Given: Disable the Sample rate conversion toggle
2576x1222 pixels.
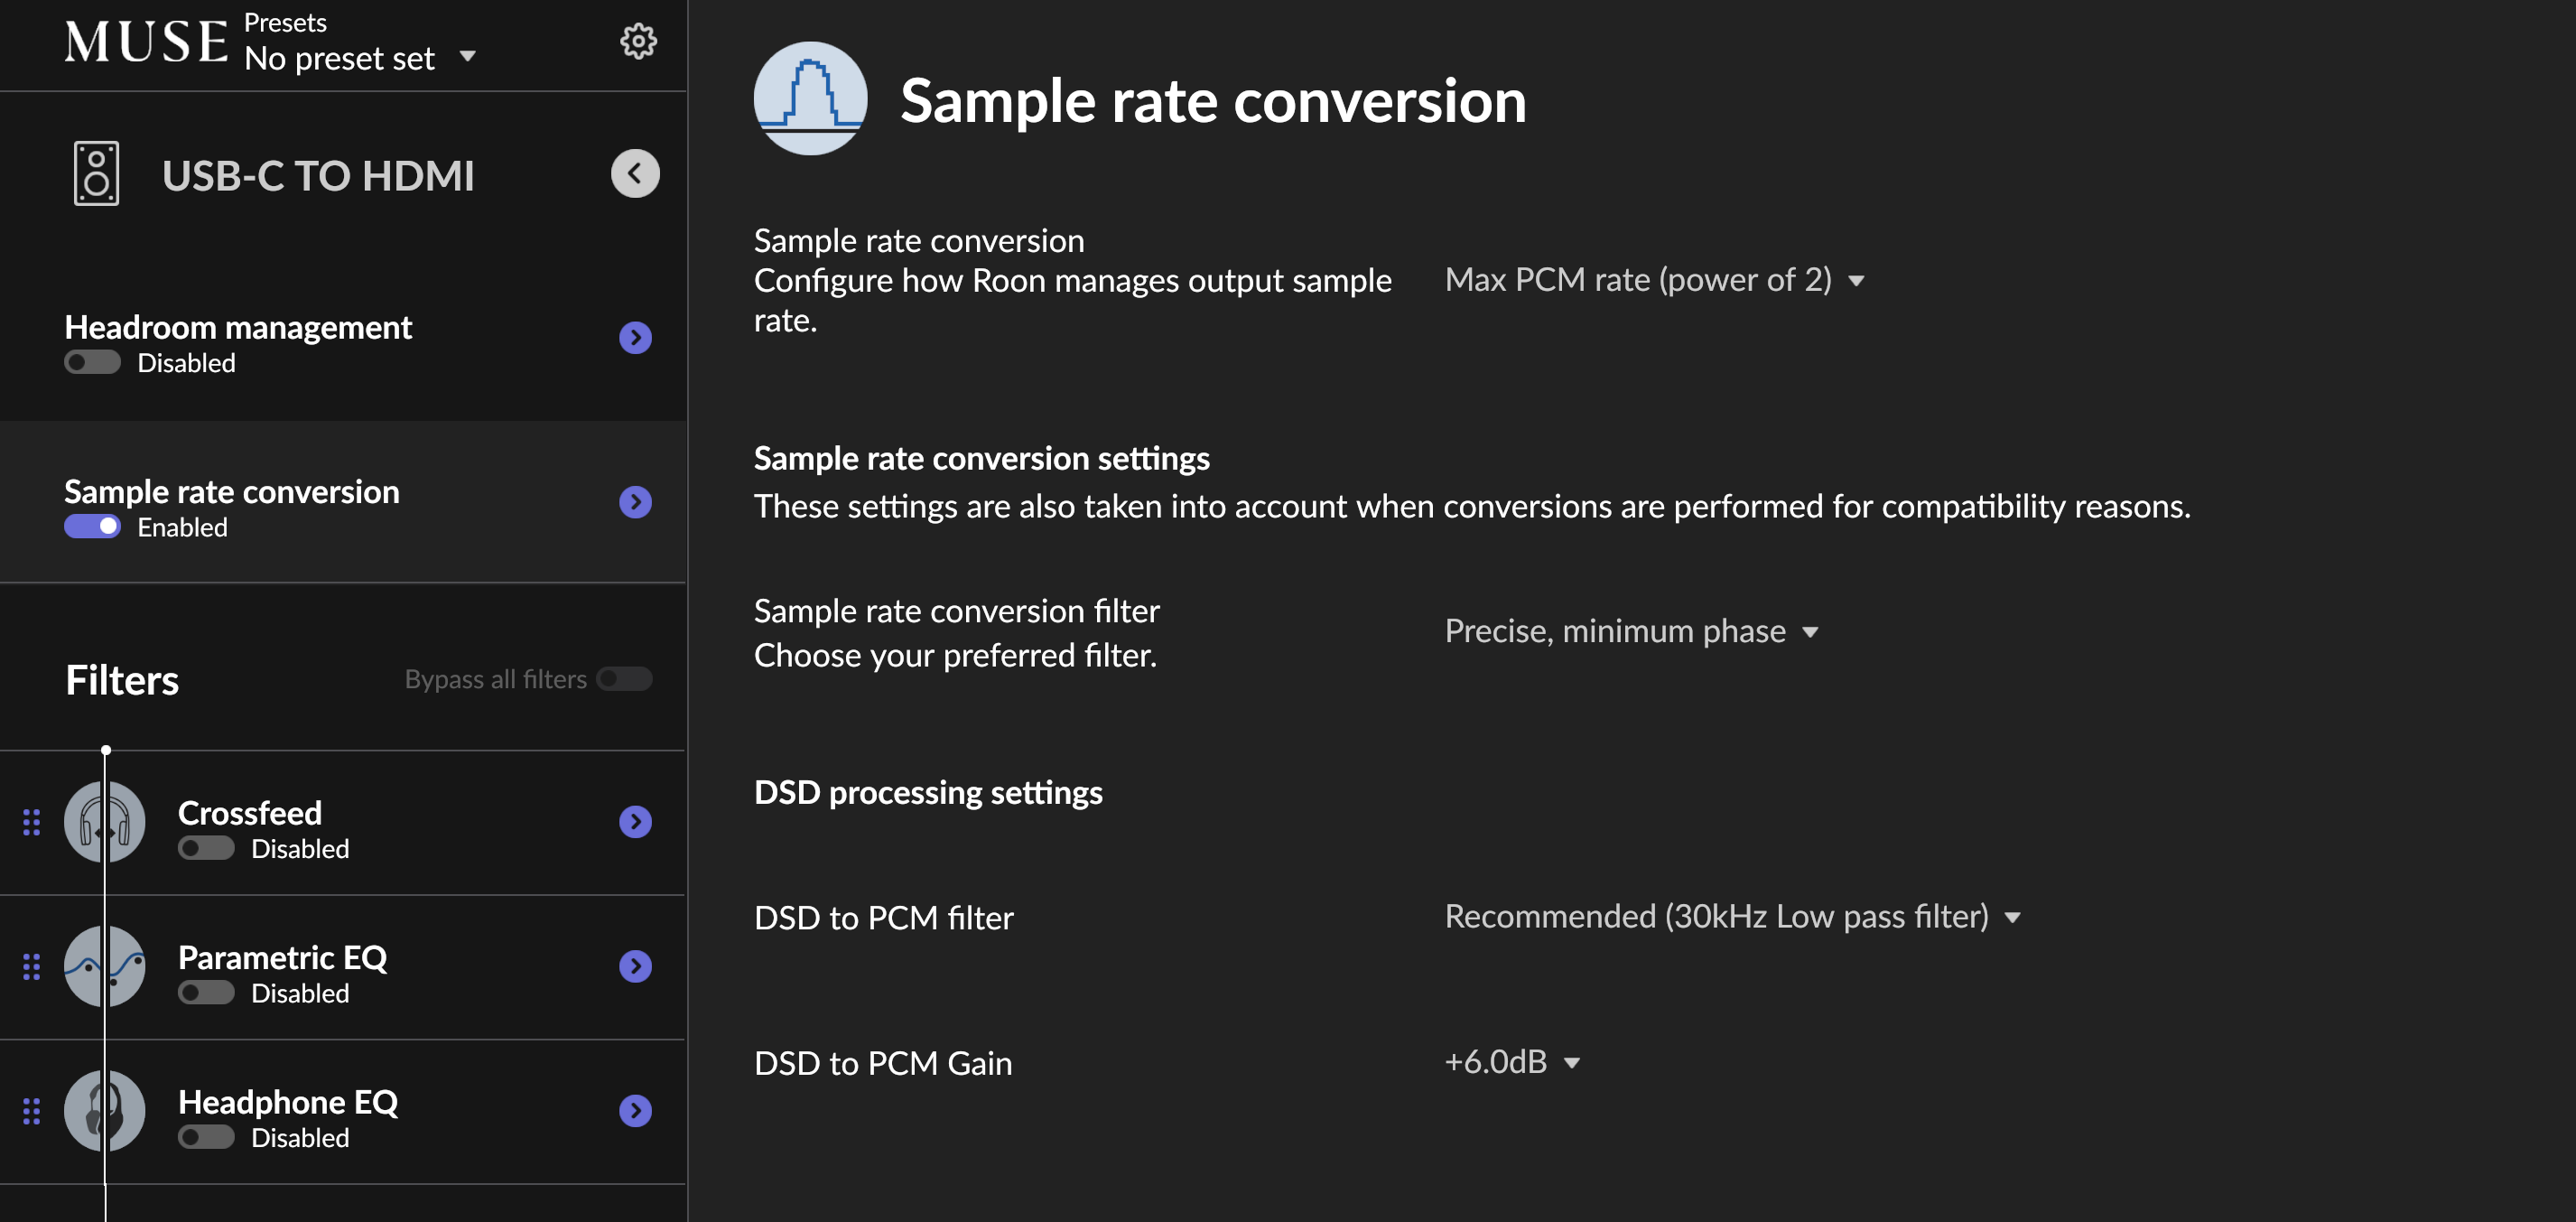Looking at the screenshot, I should [92, 526].
